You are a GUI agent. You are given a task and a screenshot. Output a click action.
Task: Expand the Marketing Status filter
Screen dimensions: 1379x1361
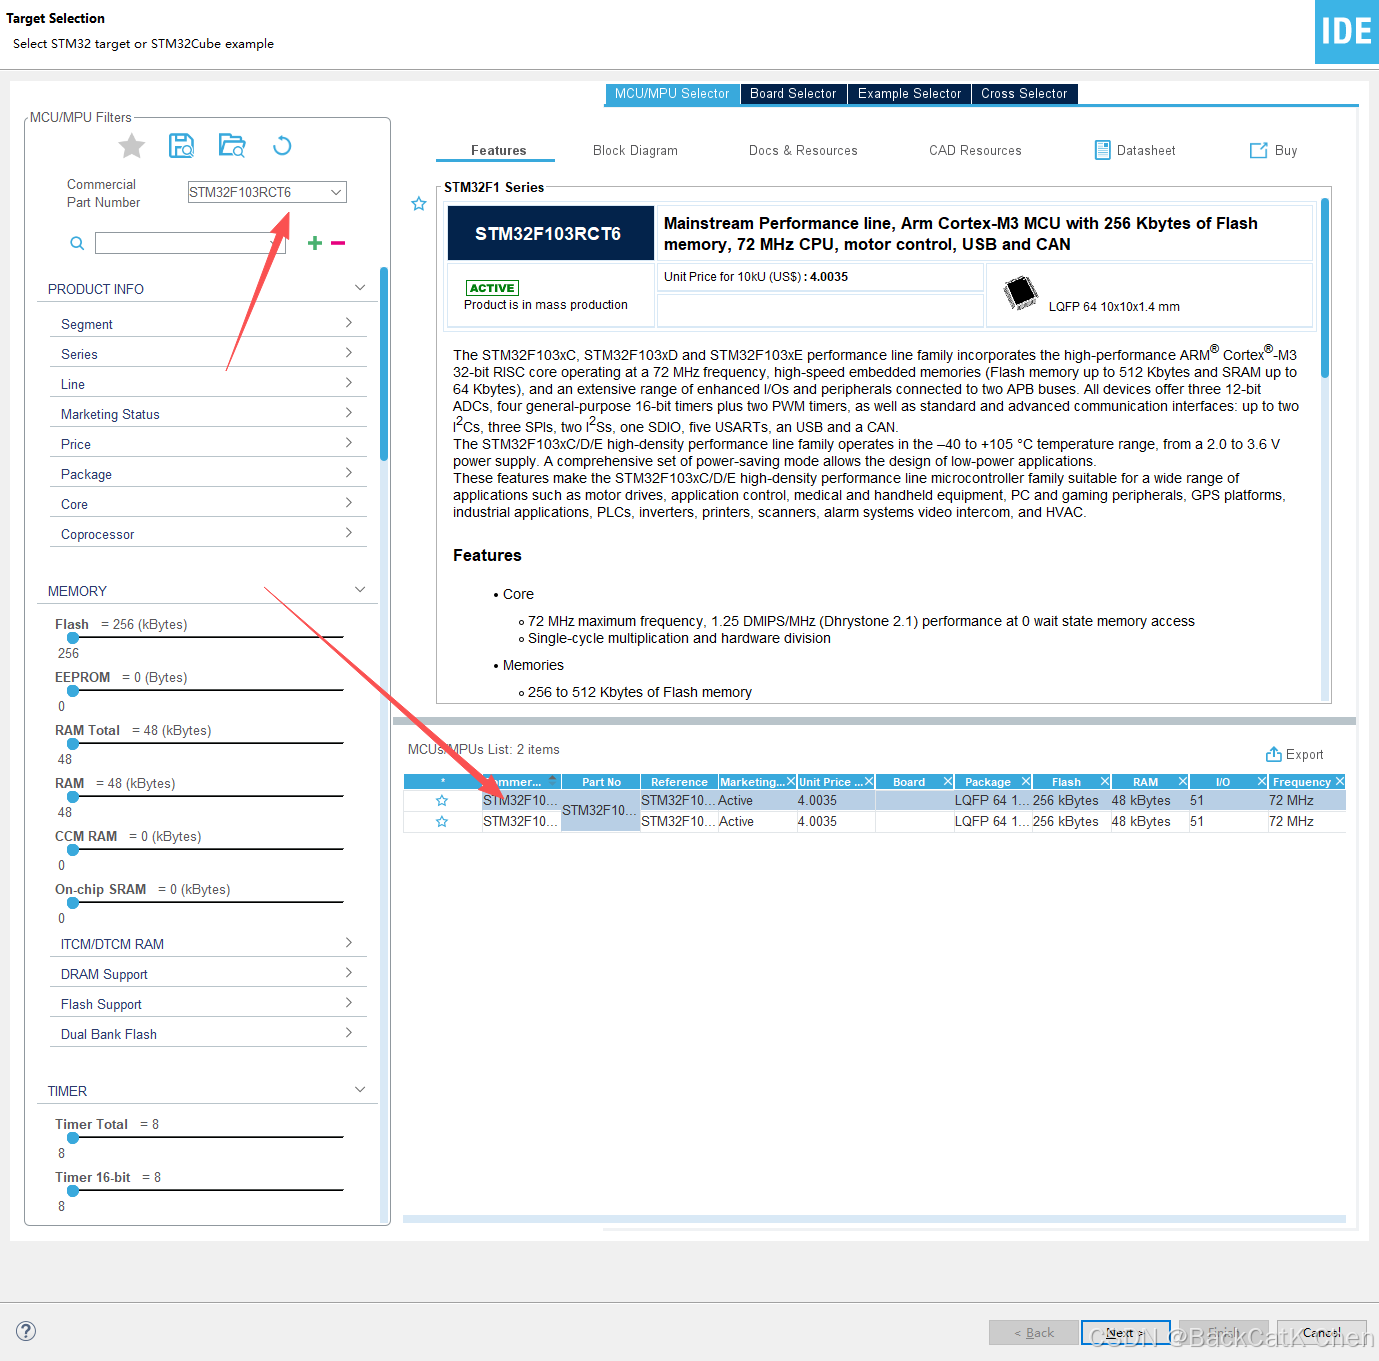349,413
